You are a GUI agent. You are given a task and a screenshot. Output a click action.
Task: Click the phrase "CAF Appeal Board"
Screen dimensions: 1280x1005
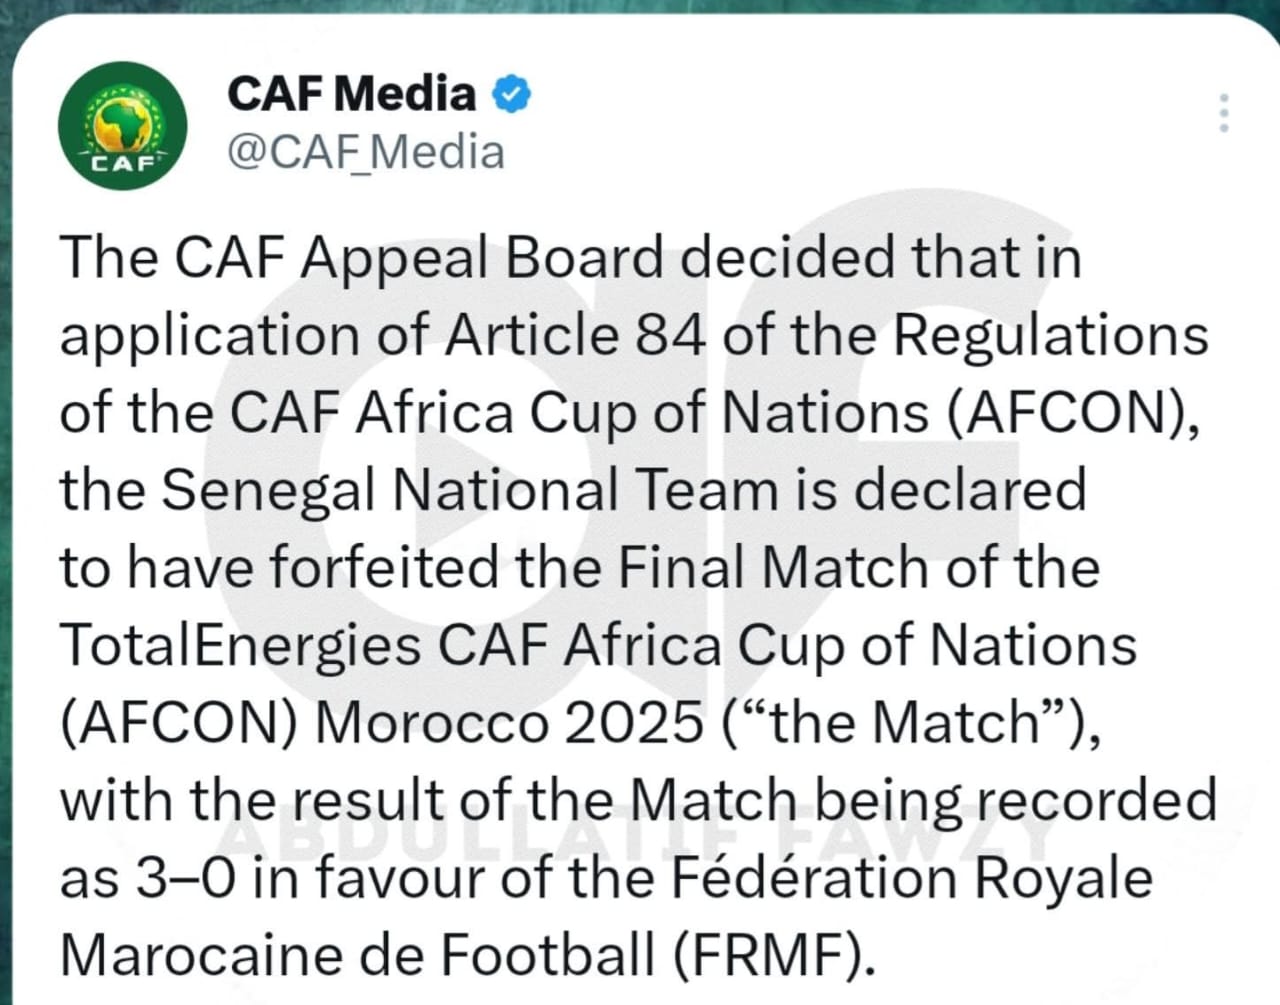420,258
